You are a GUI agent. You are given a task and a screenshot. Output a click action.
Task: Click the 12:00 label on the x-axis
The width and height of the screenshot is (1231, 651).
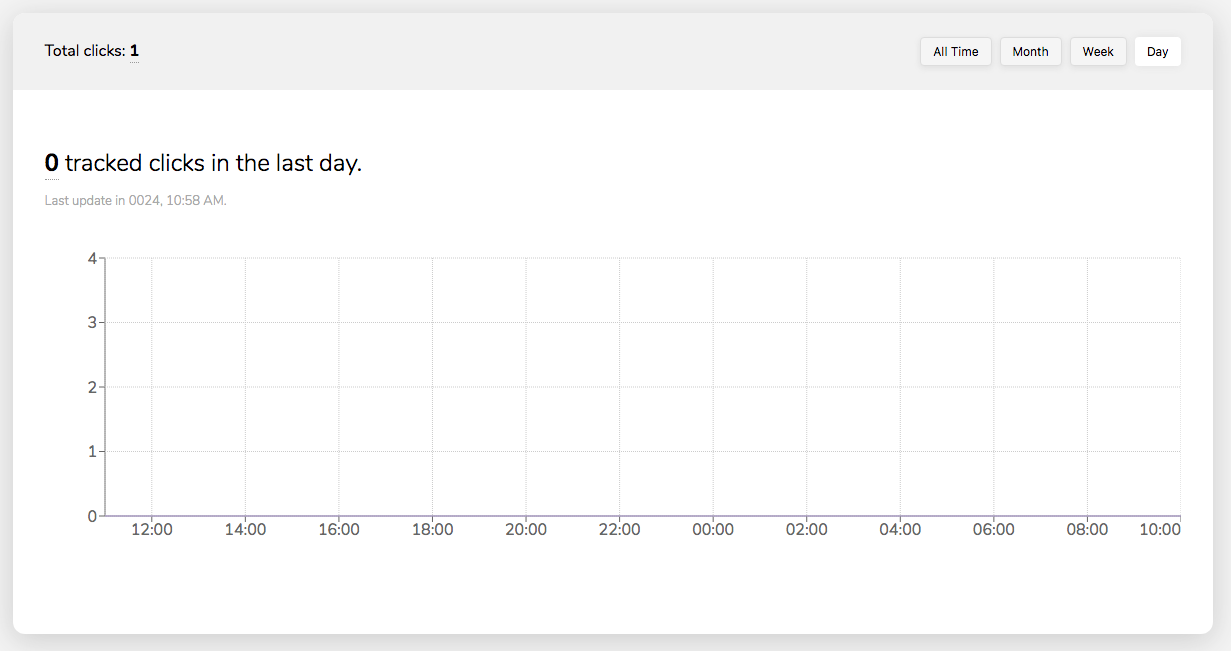click(152, 529)
